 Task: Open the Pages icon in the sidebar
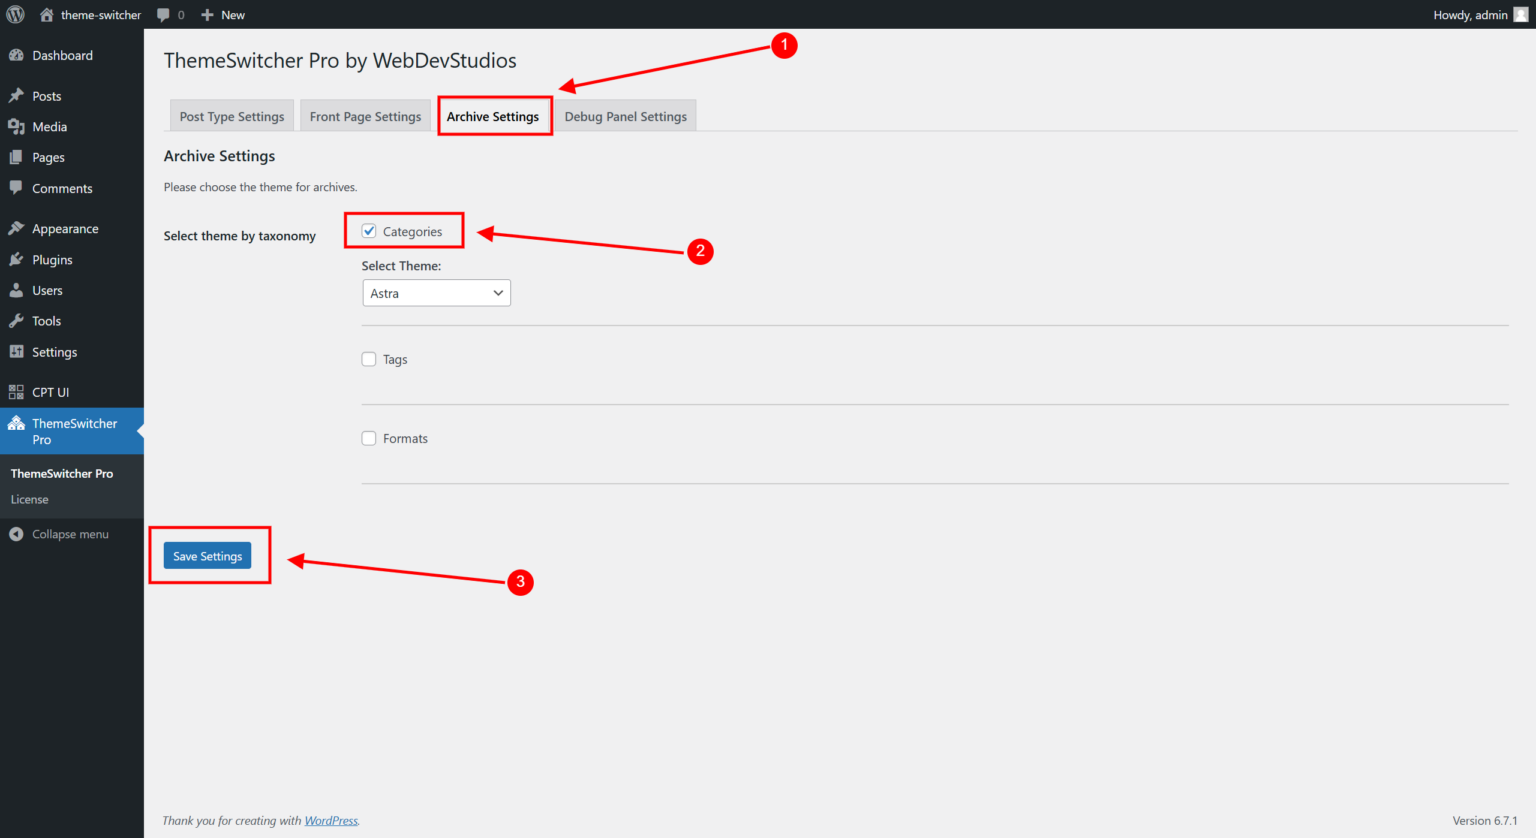point(16,157)
